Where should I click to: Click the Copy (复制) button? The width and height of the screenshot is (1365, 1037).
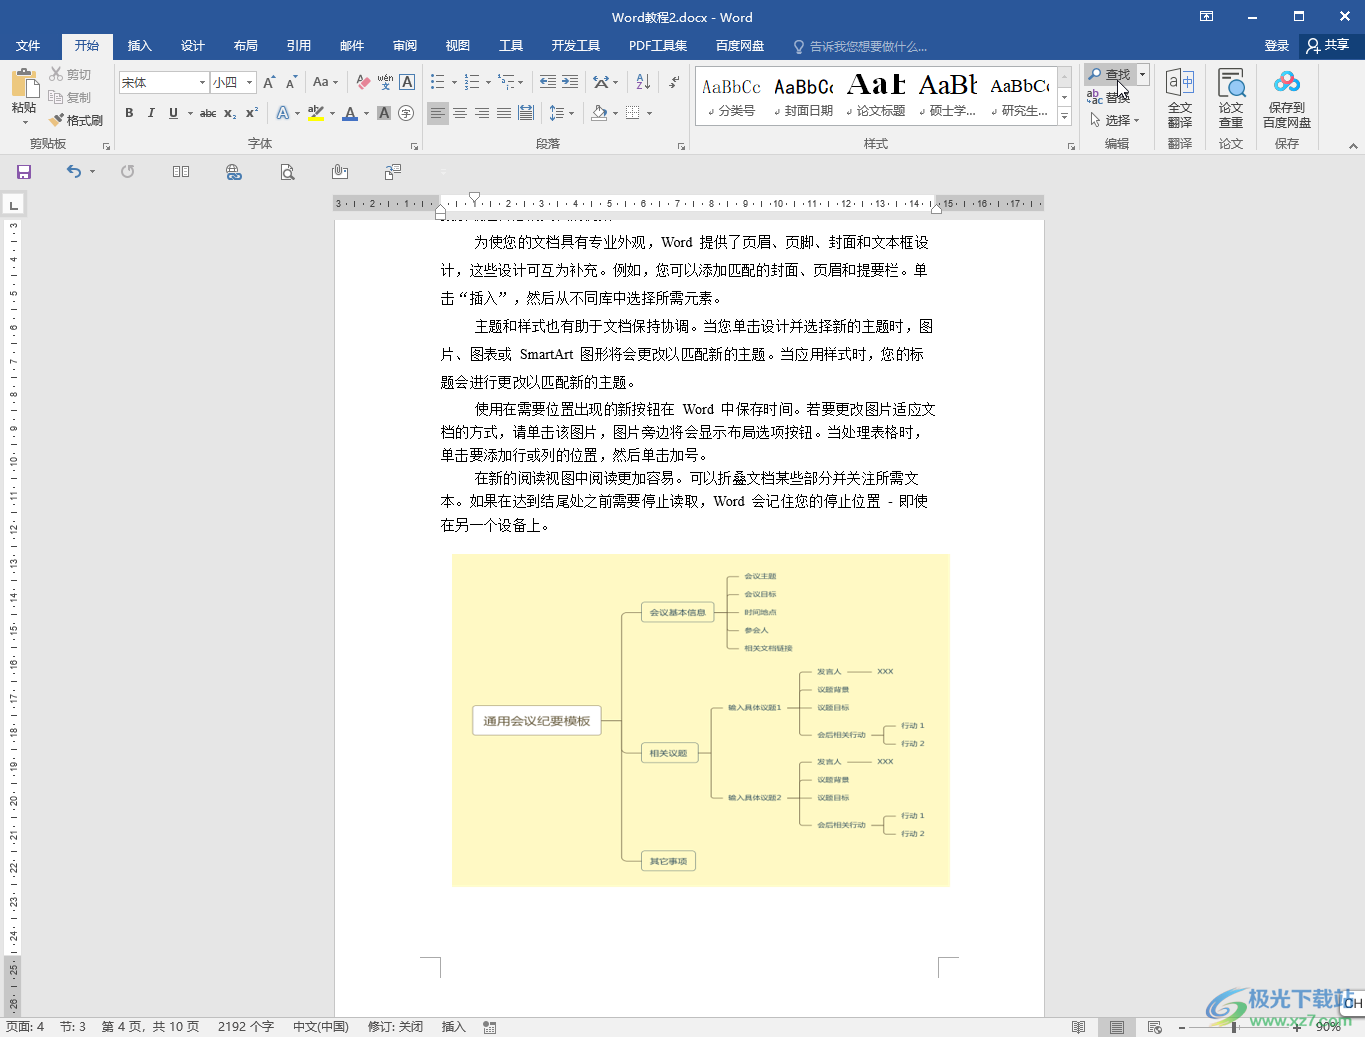coord(70,97)
